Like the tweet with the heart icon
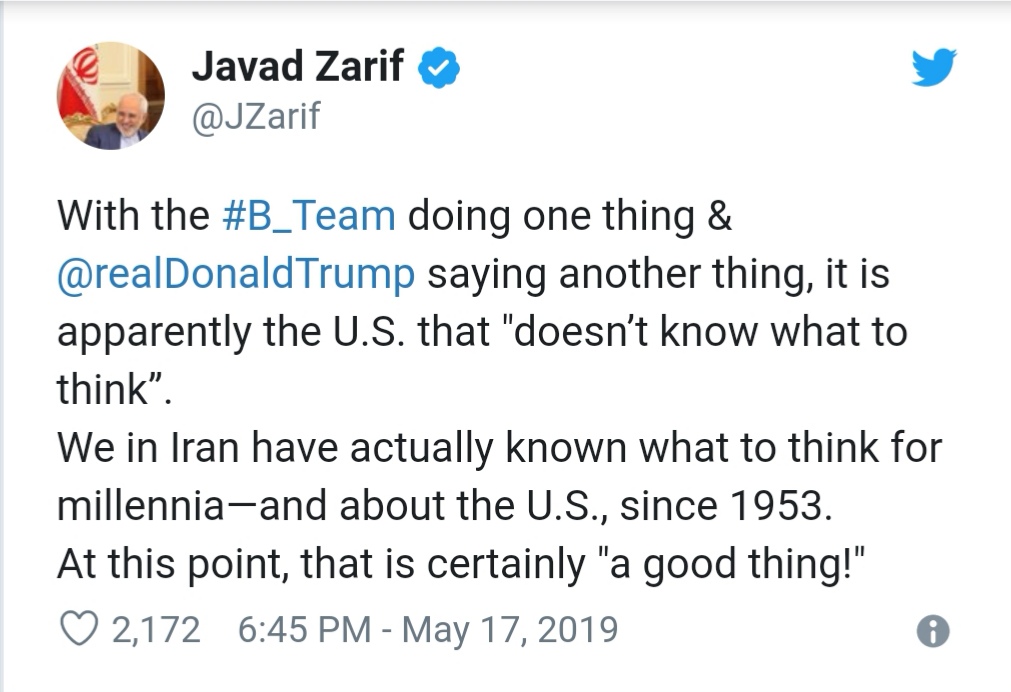 [79, 628]
